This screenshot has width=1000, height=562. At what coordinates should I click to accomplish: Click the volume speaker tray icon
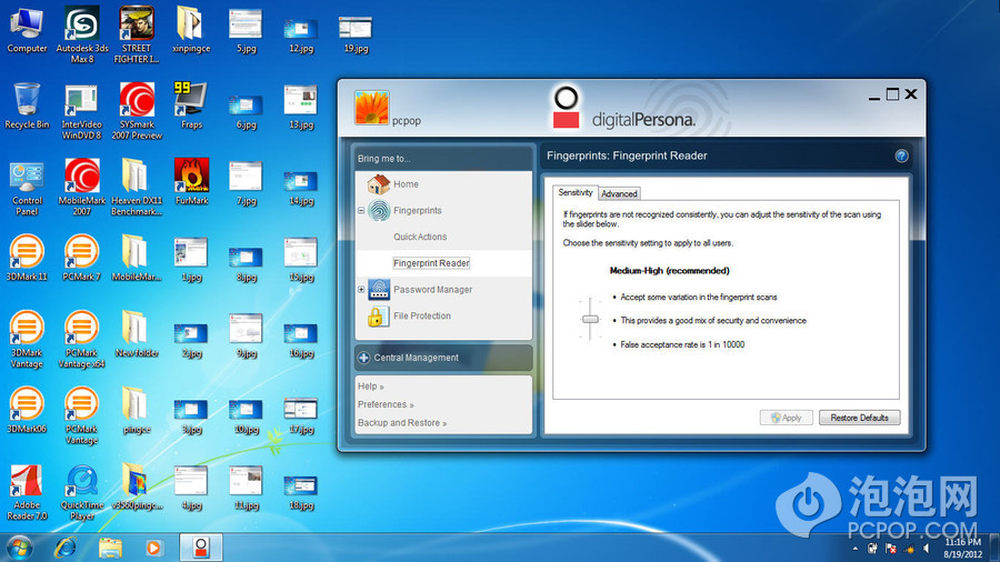[x=927, y=549]
